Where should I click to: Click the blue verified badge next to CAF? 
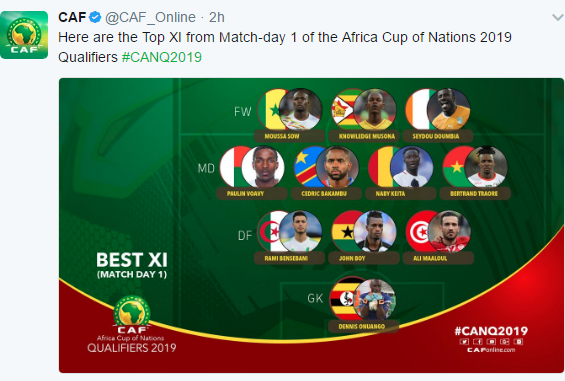coord(95,17)
